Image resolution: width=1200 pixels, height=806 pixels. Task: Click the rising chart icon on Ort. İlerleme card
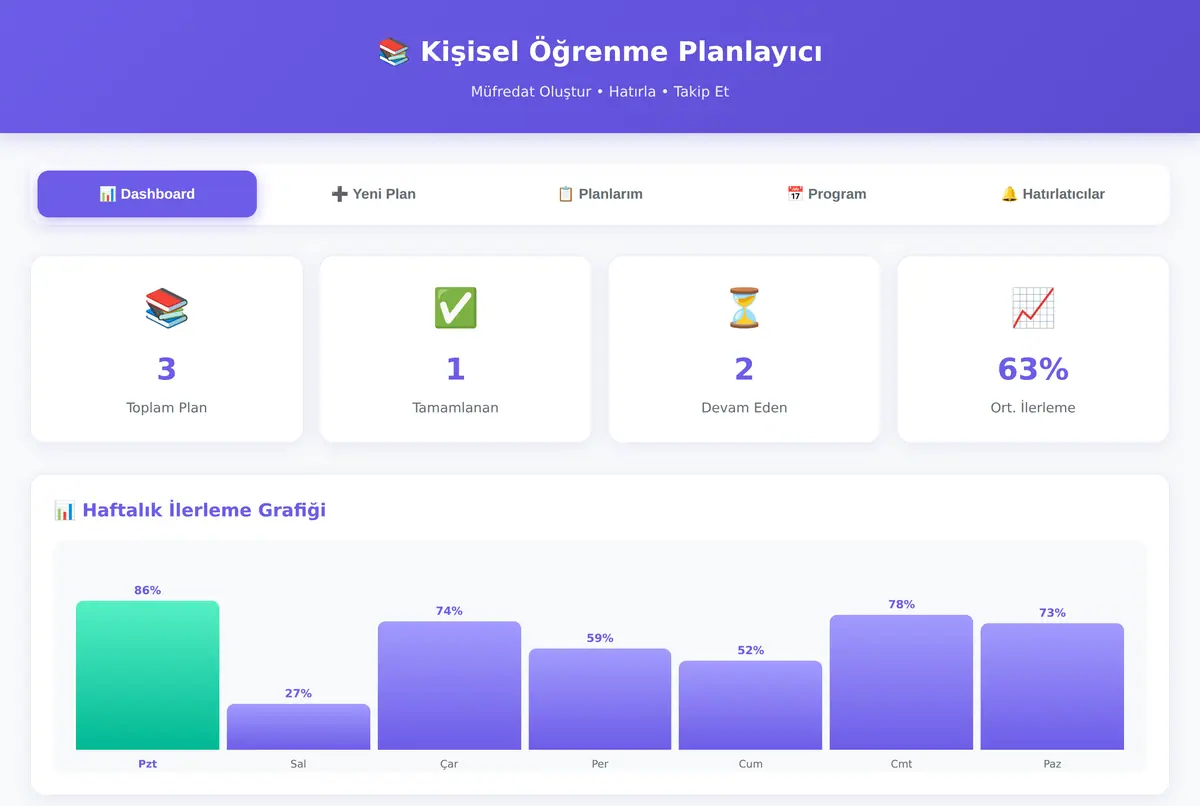[1033, 308]
